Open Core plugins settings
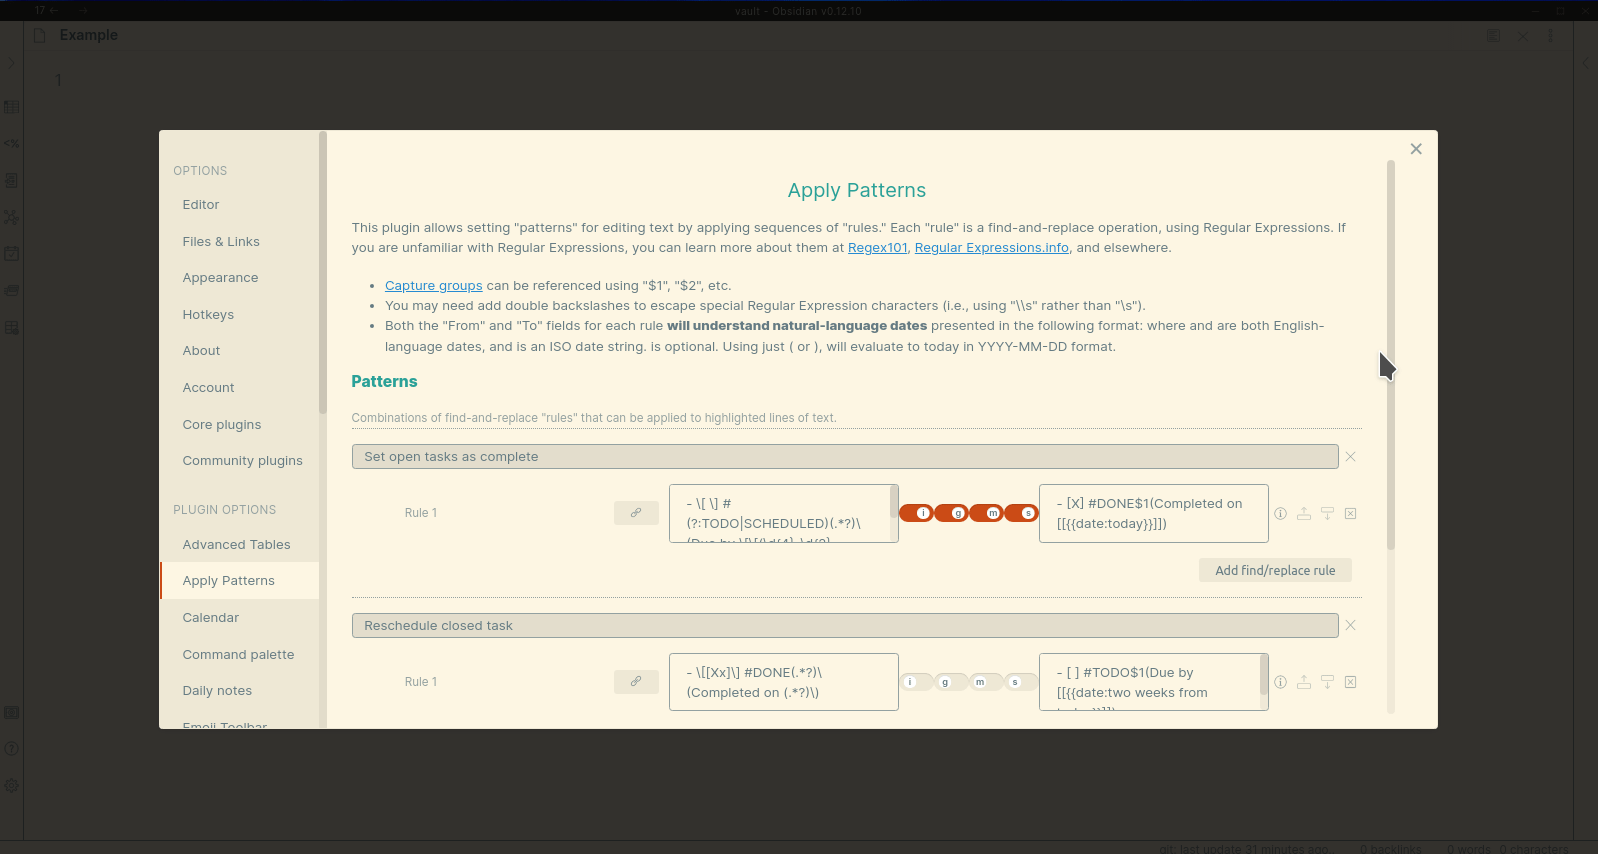 (239, 425)
